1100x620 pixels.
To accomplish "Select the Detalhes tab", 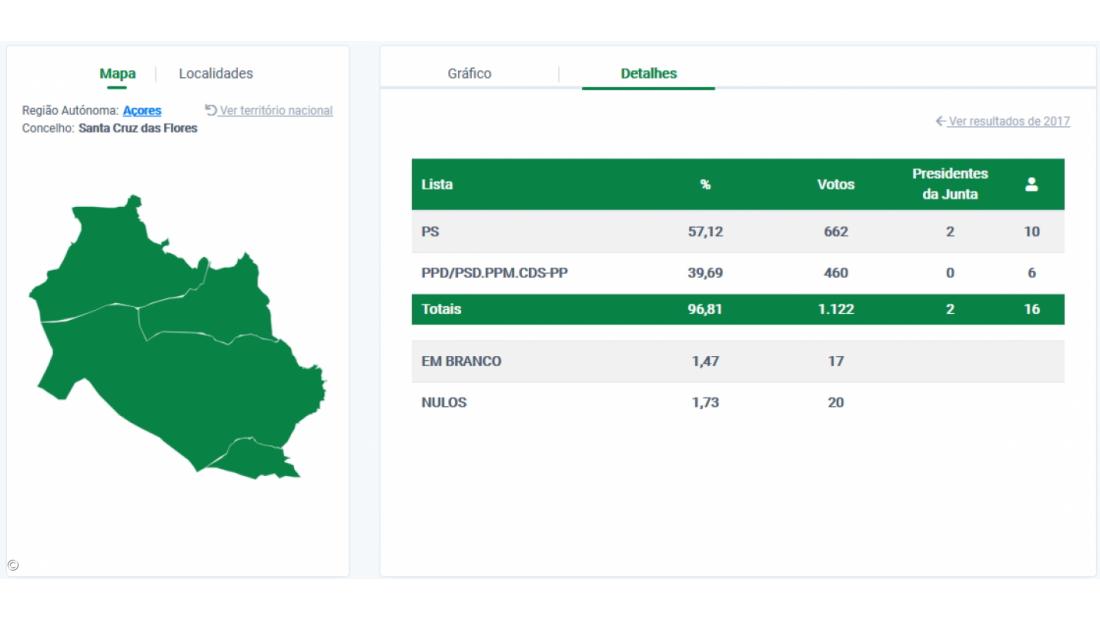I will pyautogui.click(x=648, y=73).
